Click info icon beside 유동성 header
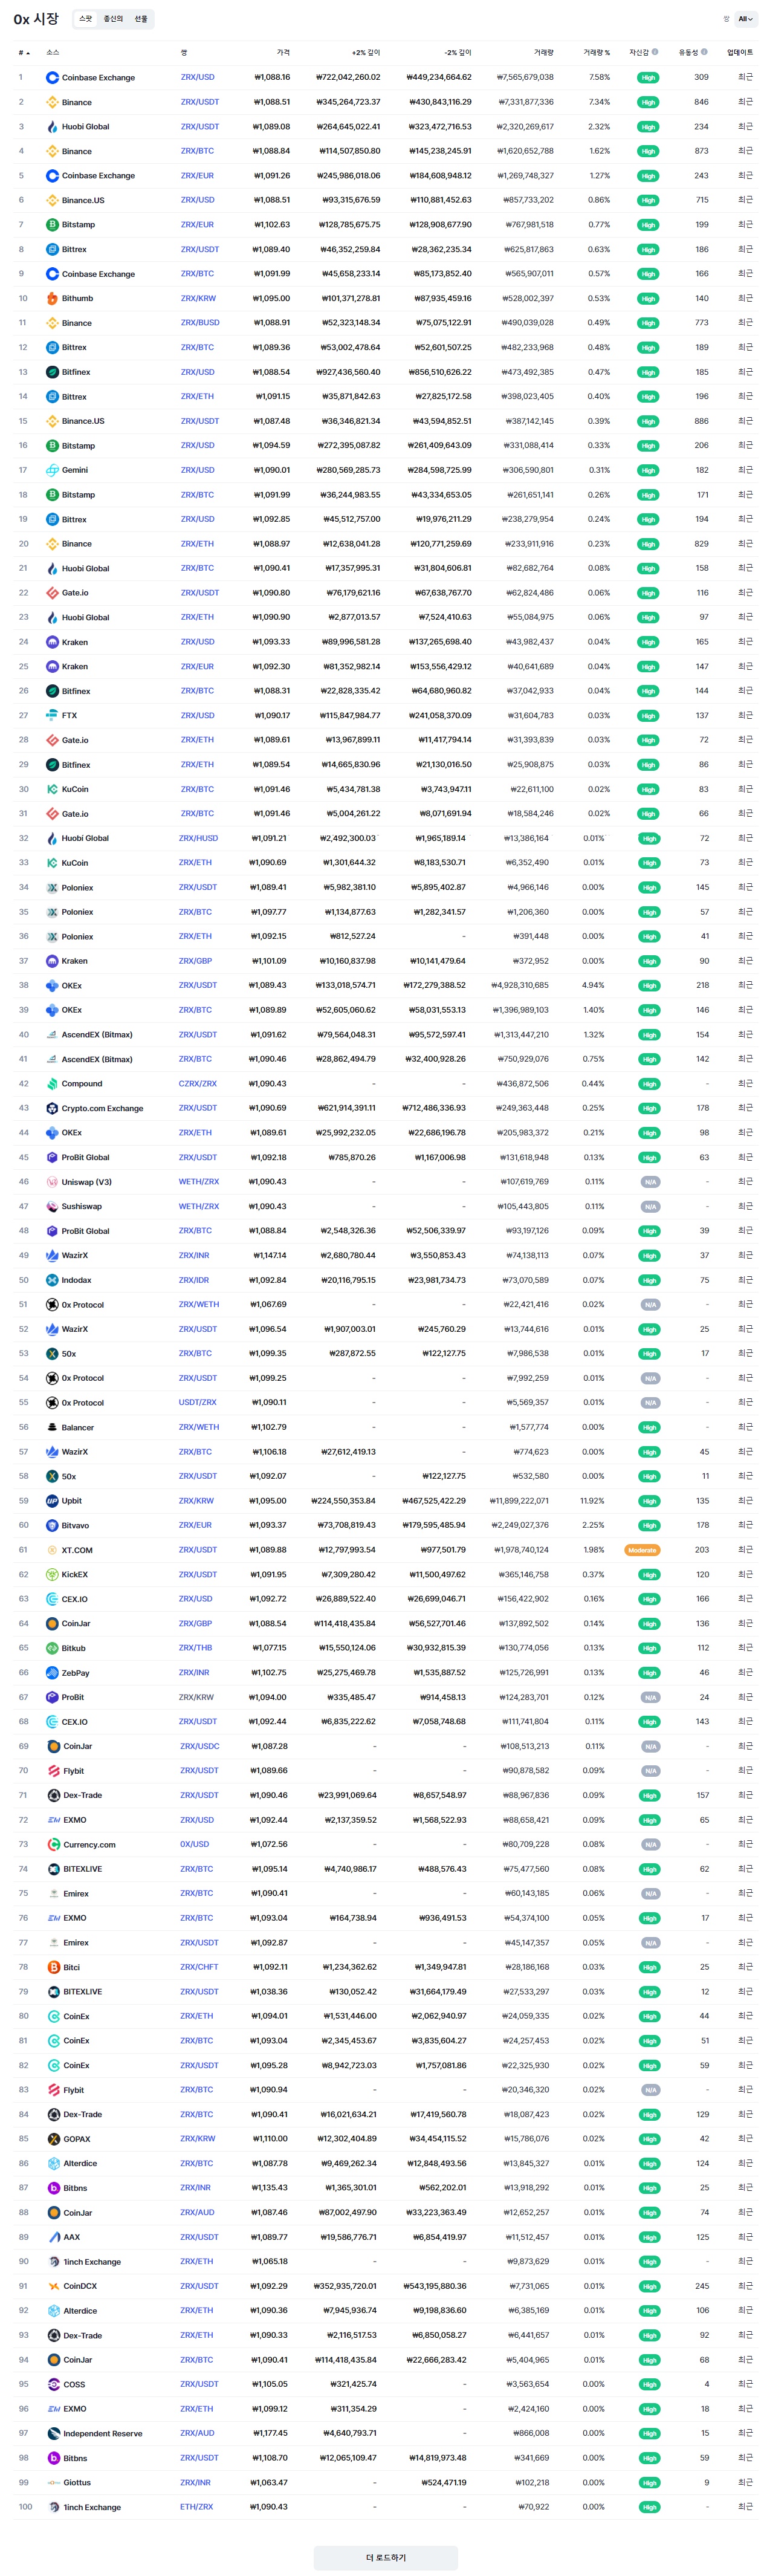Viewport: 764px width, 2576px height. tap(704, 52)
